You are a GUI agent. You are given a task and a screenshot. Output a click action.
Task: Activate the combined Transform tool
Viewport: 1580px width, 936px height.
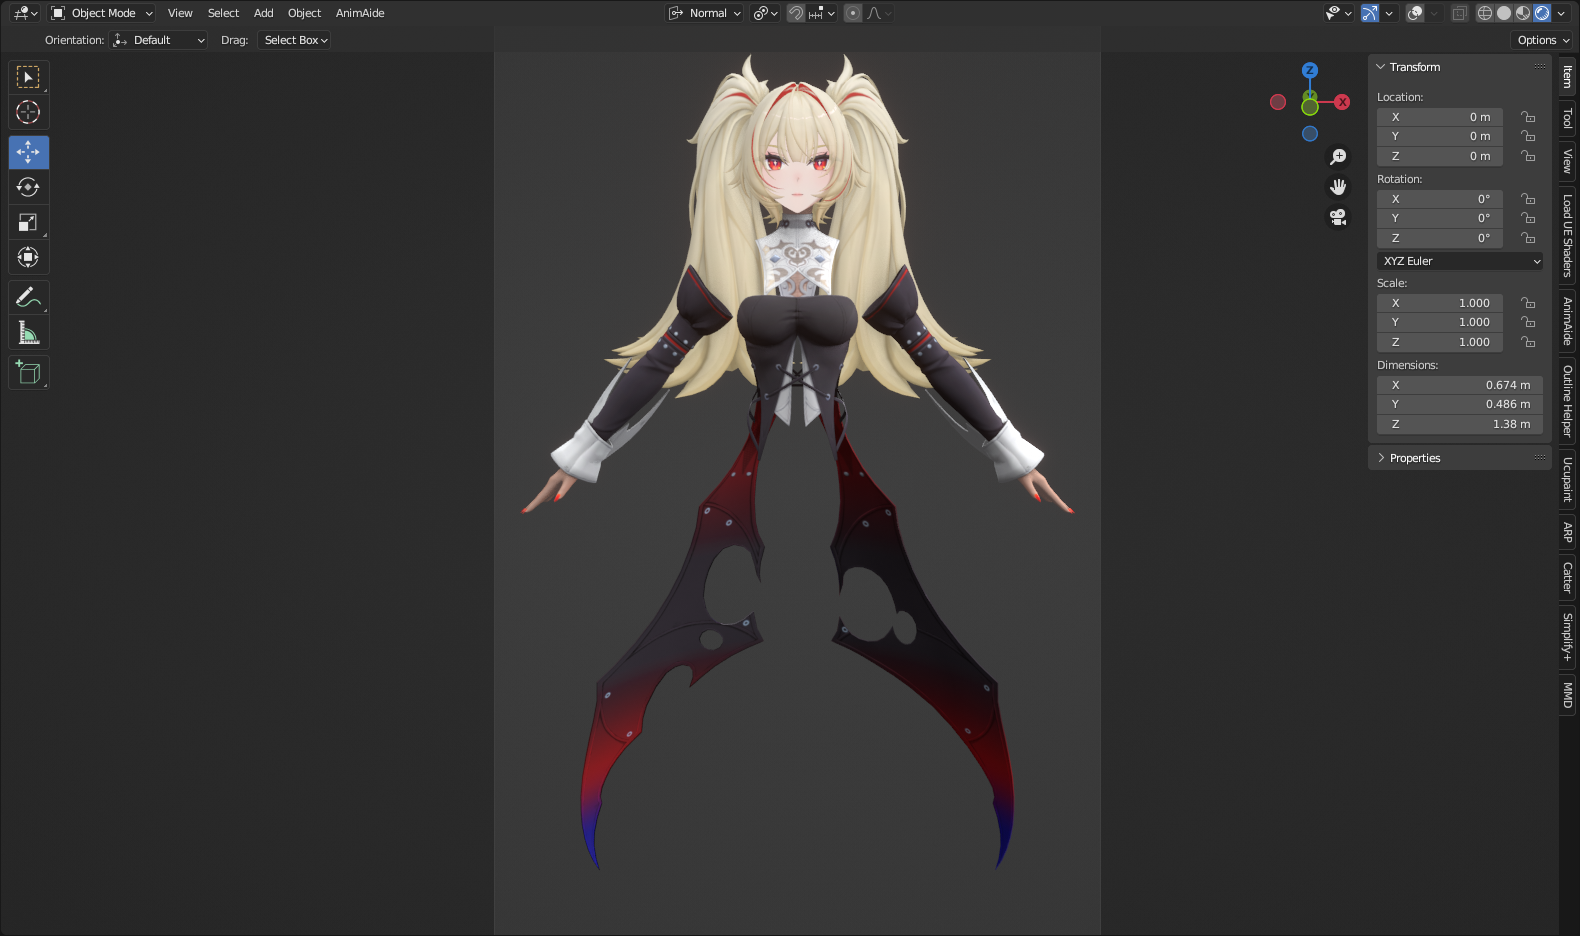click(x=28, y=257)
